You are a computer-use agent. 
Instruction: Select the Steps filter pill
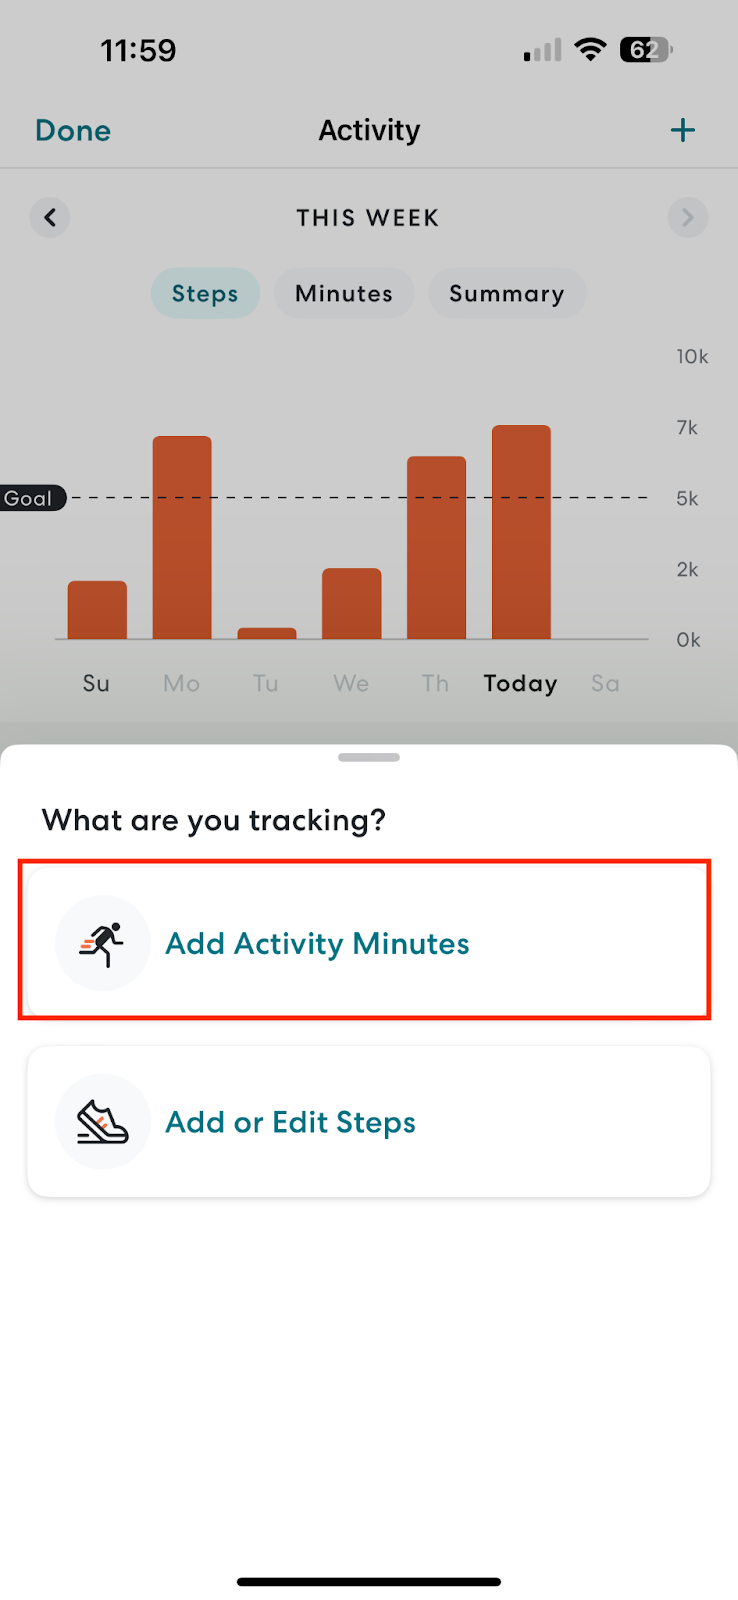tap(205, 293)
